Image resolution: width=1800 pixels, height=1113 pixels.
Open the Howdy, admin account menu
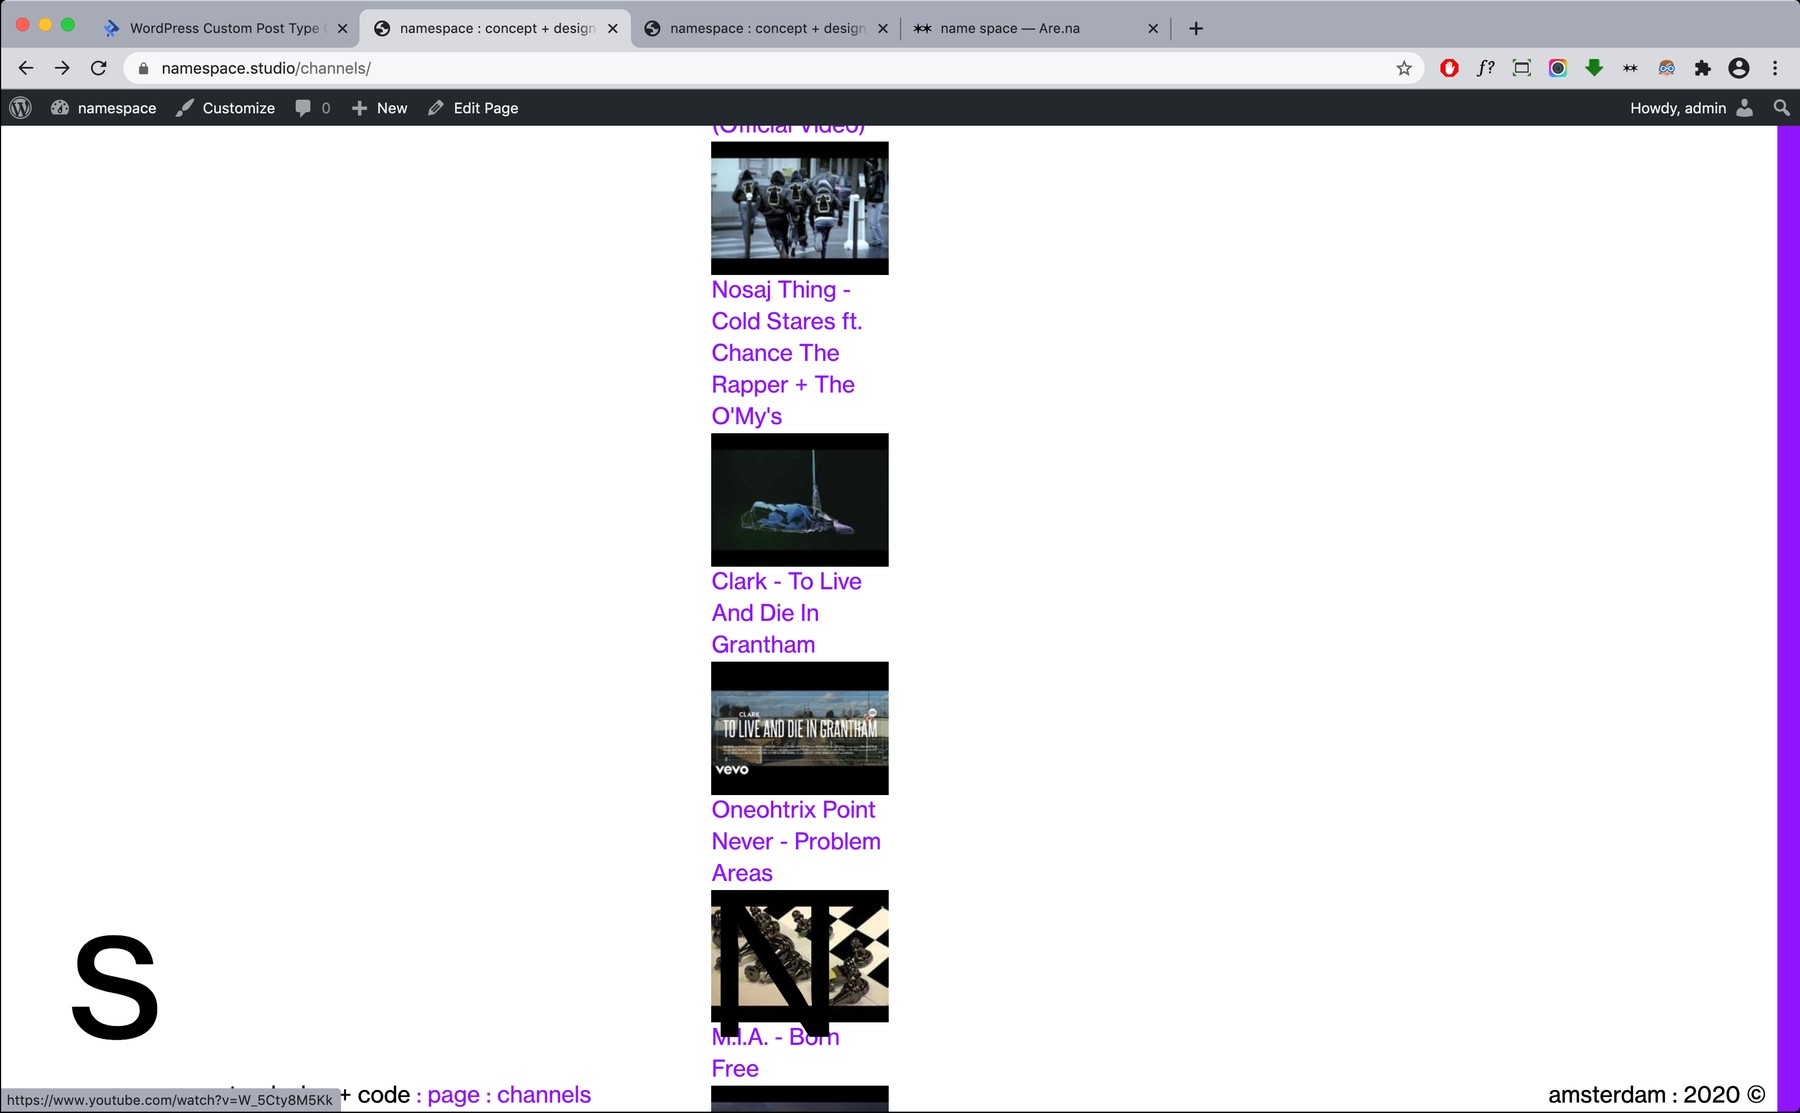coord(1690,108)
